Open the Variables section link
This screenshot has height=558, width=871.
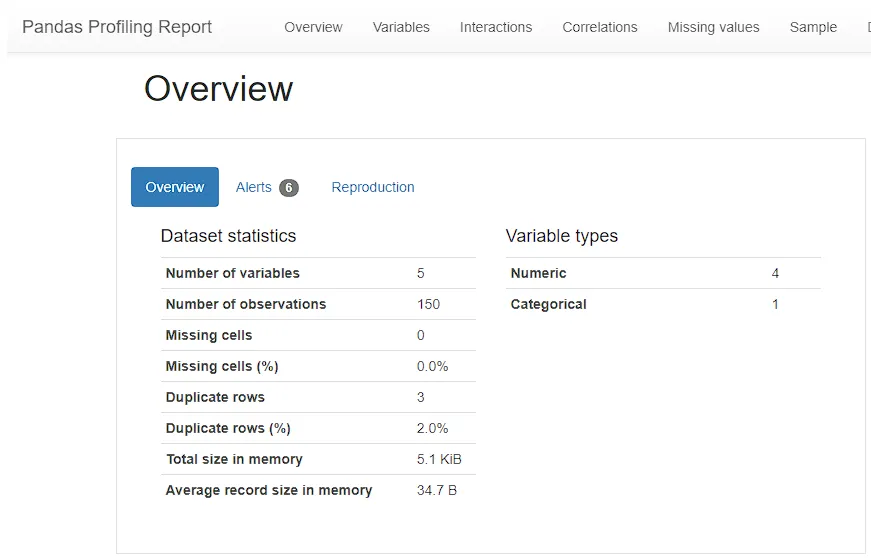[x=401, y=27]
